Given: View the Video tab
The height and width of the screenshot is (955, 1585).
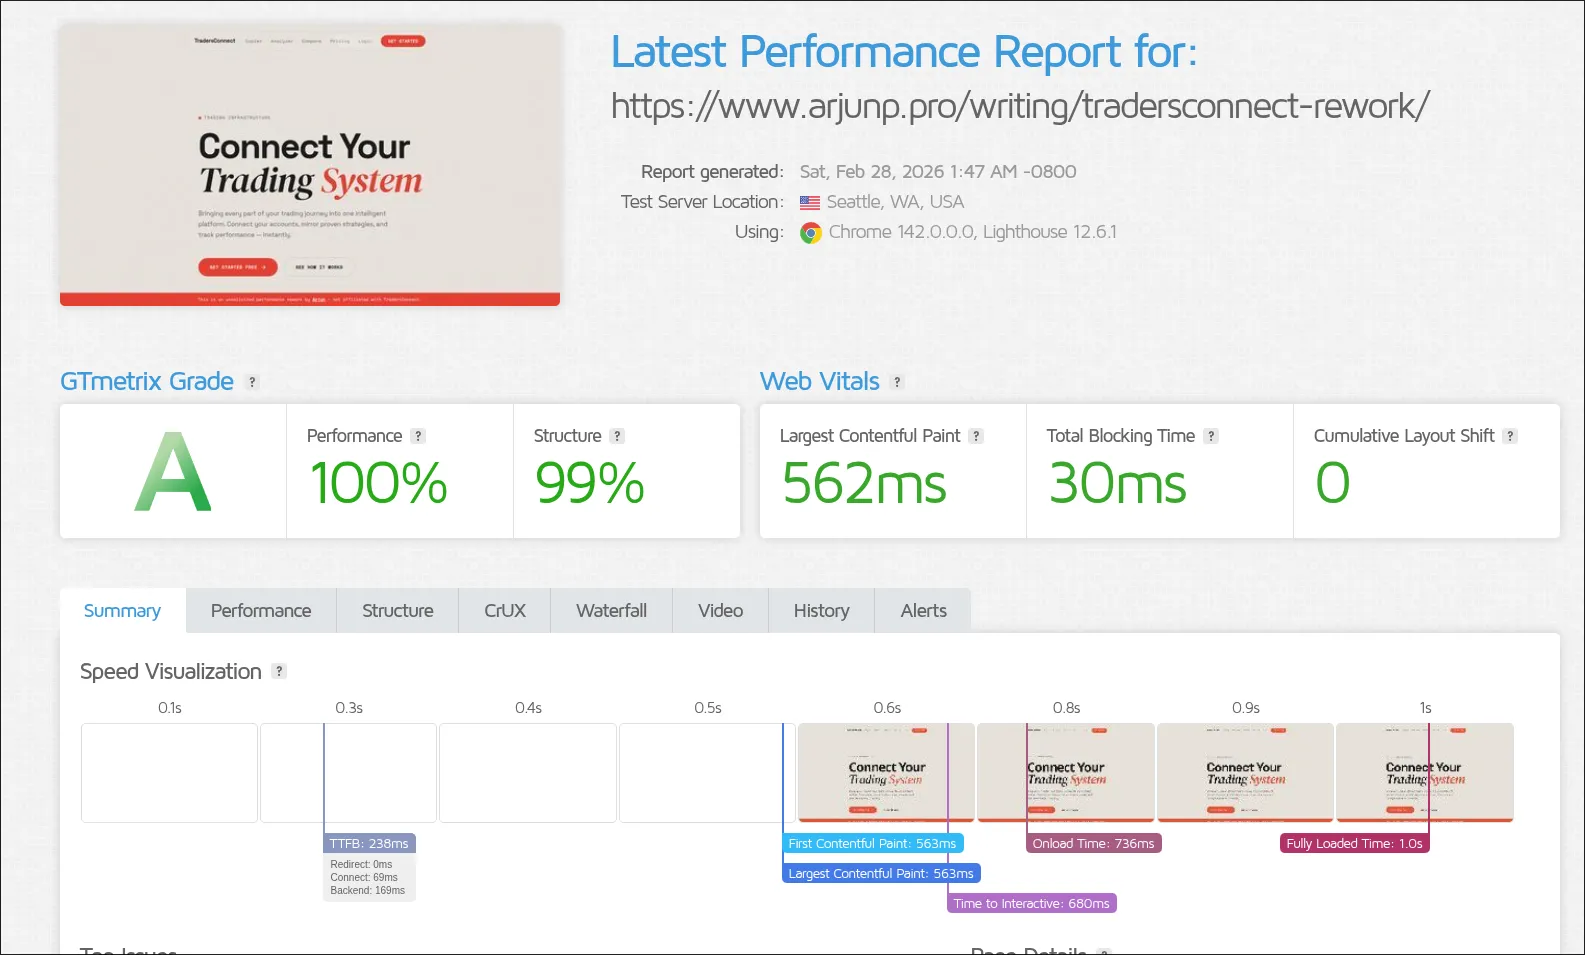Looking at the screenshot, I should pos(720,611).
